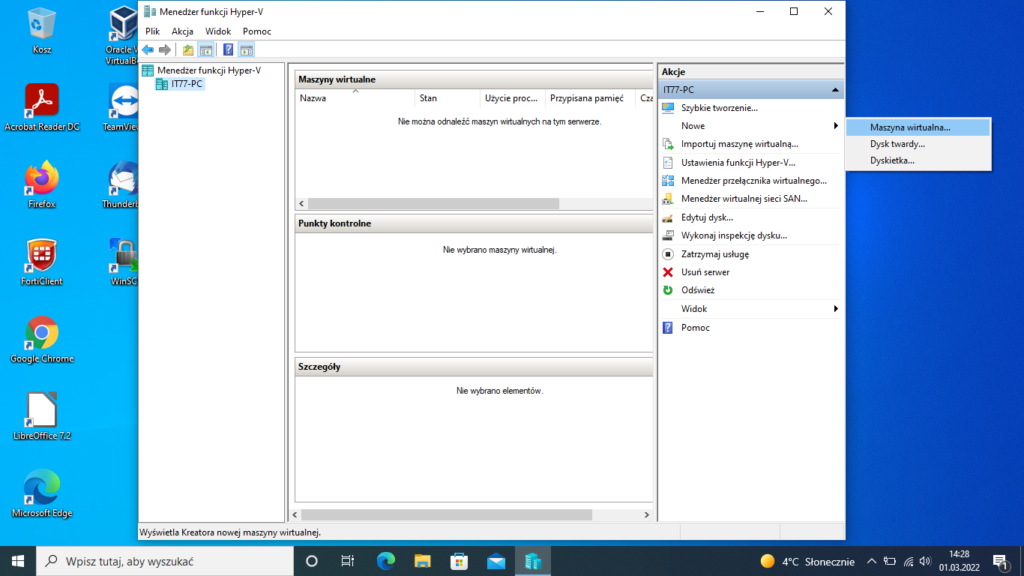
Task: Click the blue back arrow in toolbar
Action: click(148, 49)
